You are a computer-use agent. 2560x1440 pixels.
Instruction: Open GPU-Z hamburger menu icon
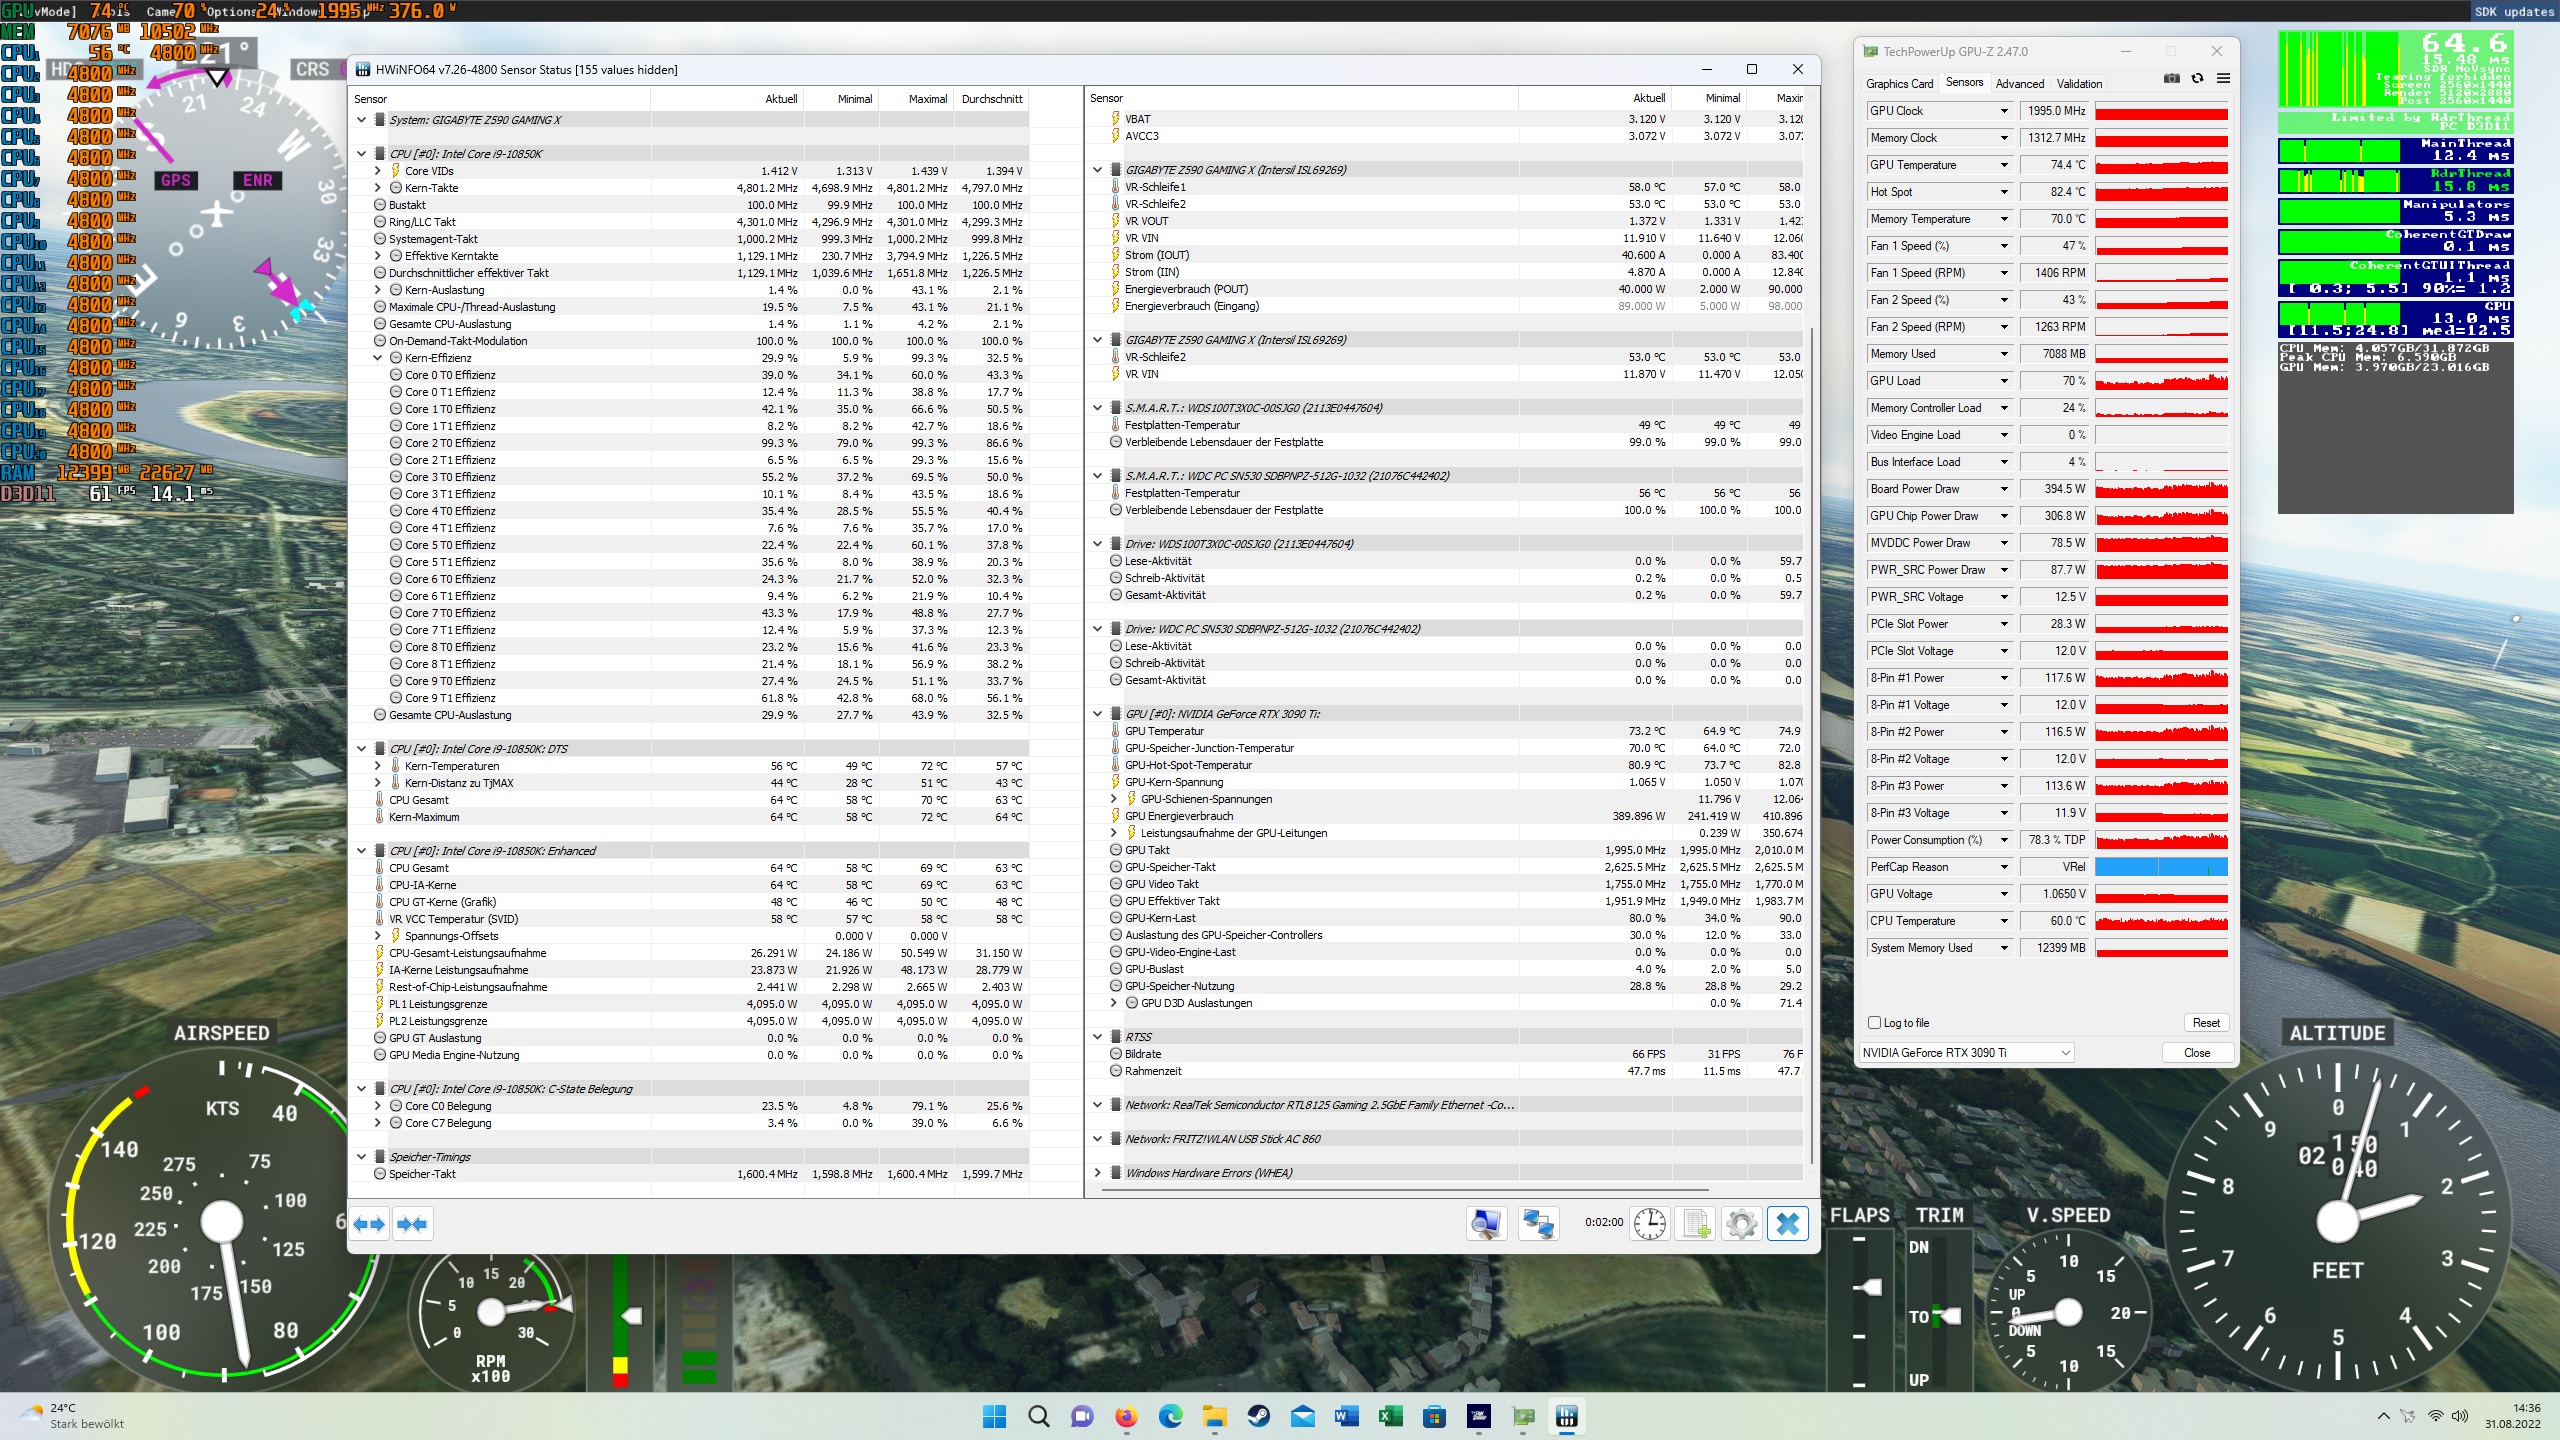pos(2223,79)
